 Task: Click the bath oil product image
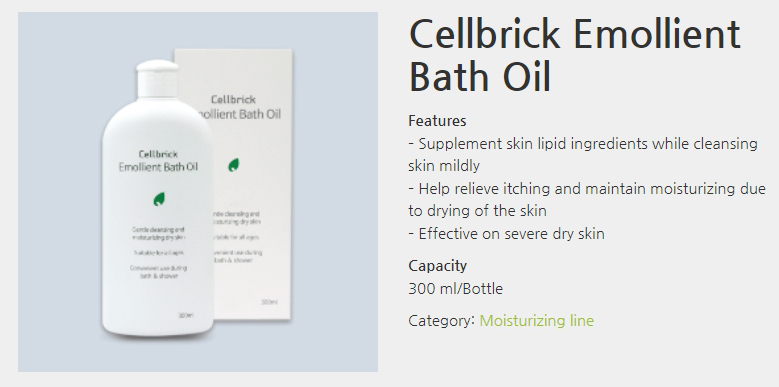coord(198,192)
